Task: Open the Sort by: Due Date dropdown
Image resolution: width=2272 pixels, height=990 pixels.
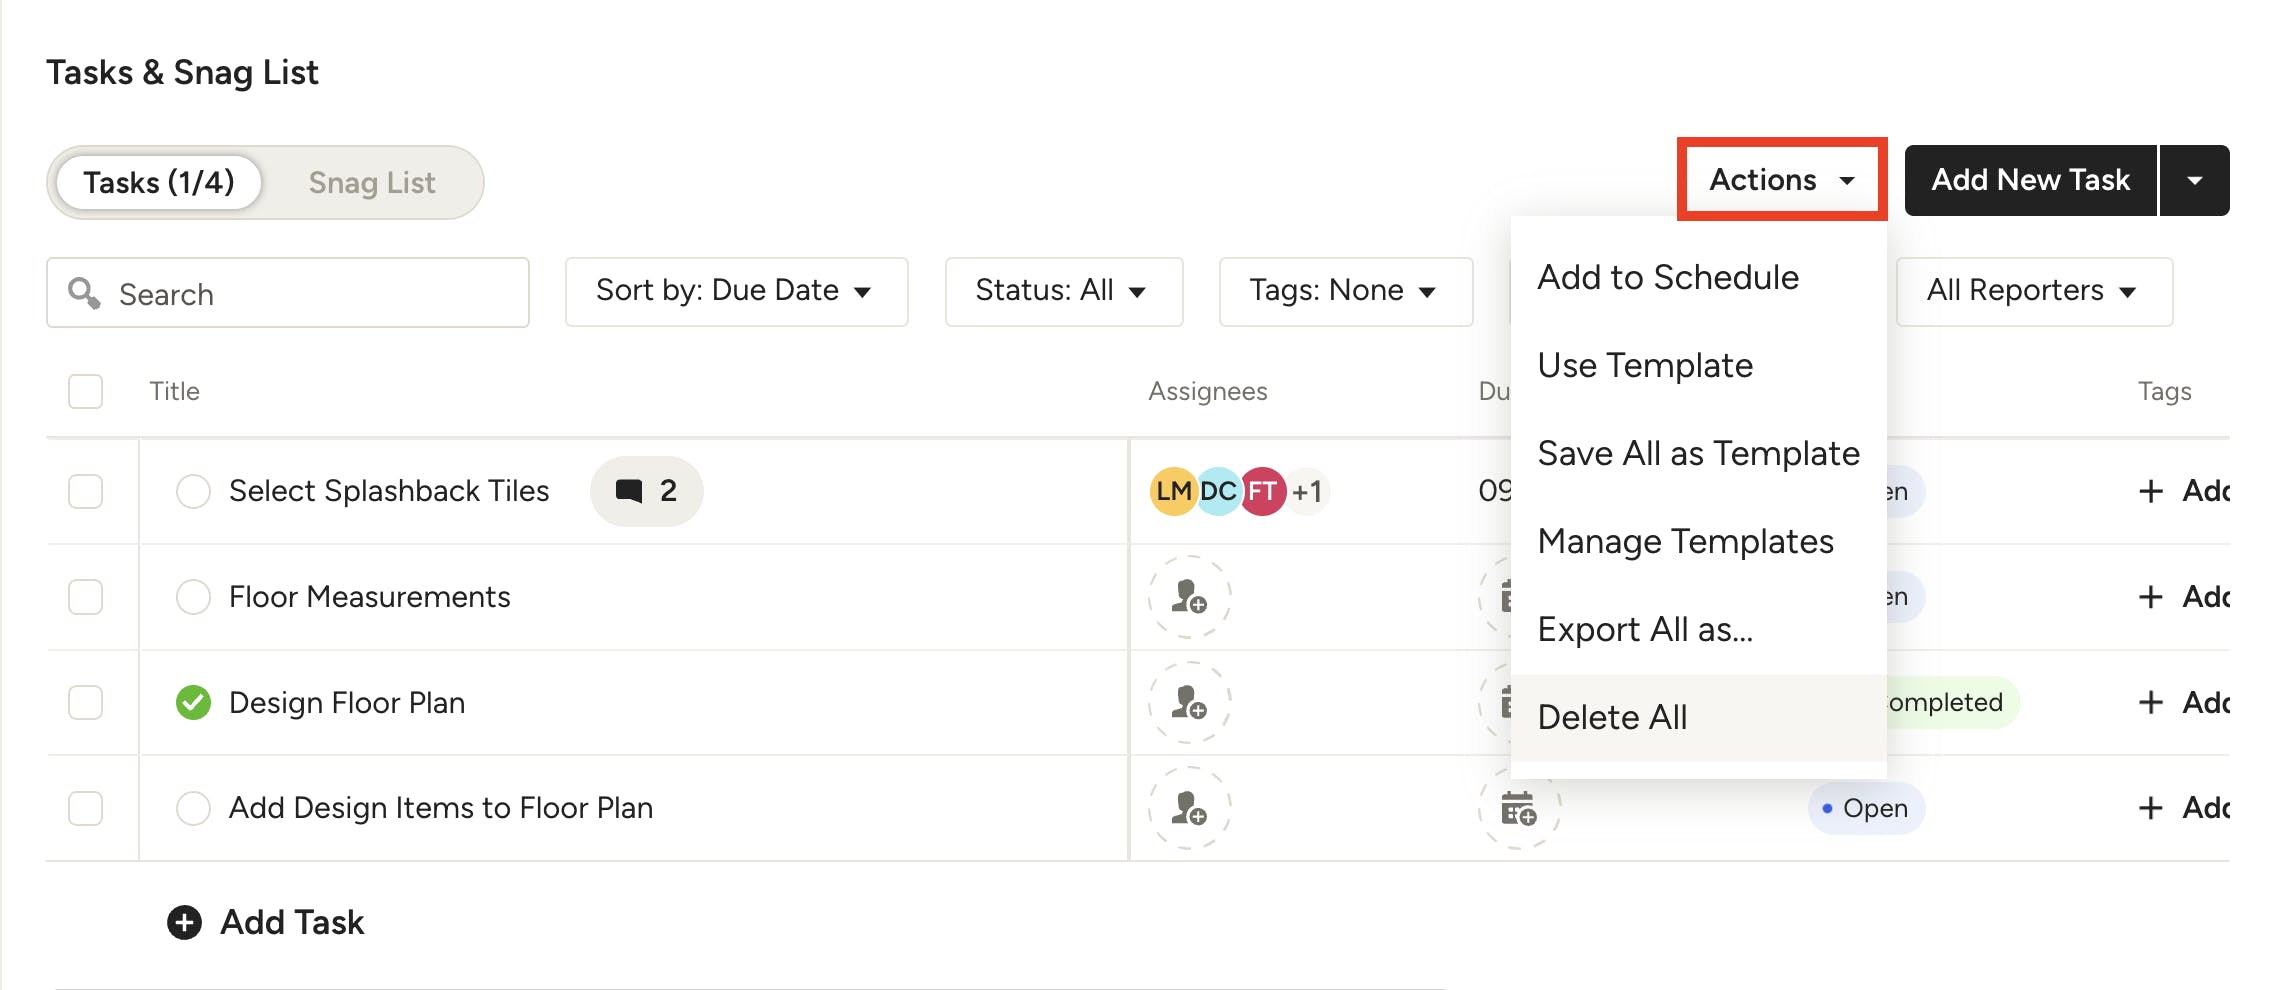Action: tap(736, 291)
